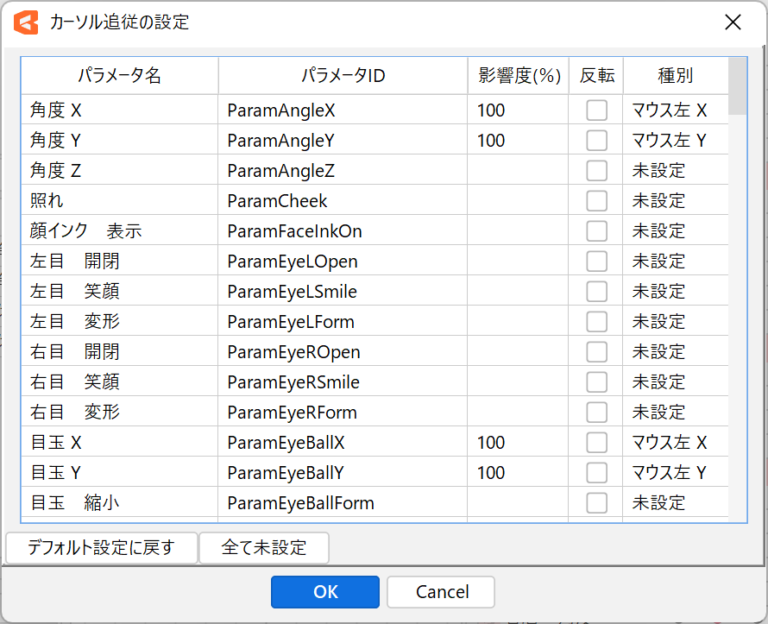Close the カーソル追従の設定 dialog
Screen dimensions: 768x624
732,22
